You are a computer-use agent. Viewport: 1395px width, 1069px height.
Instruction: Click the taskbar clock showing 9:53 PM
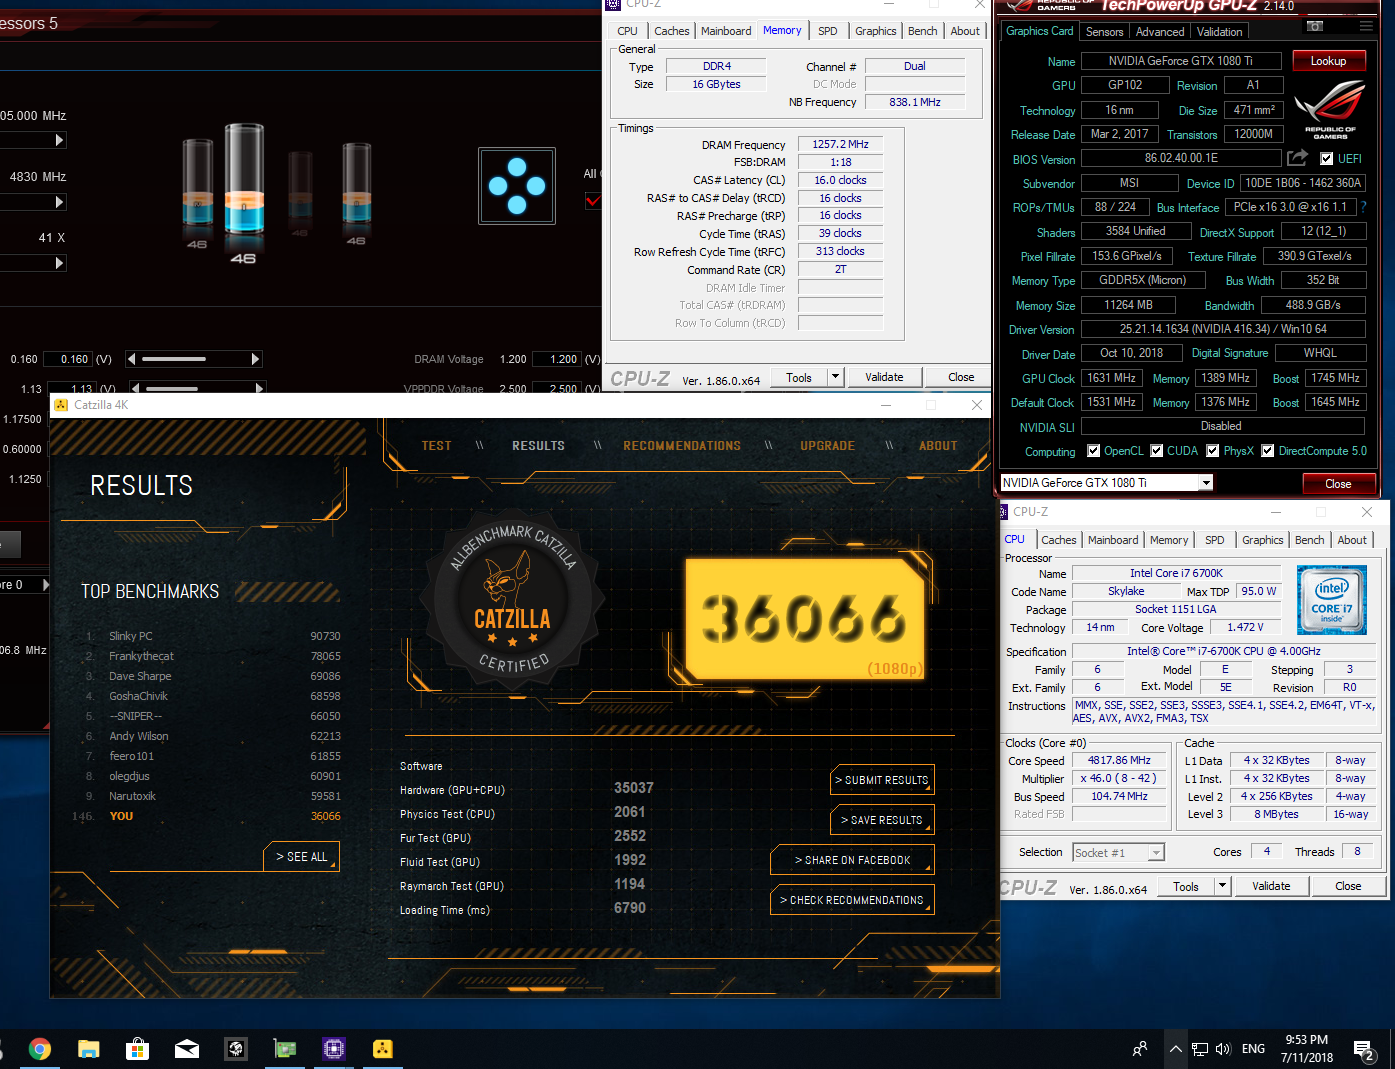pyautogui.click(x=1307, y=1049)
